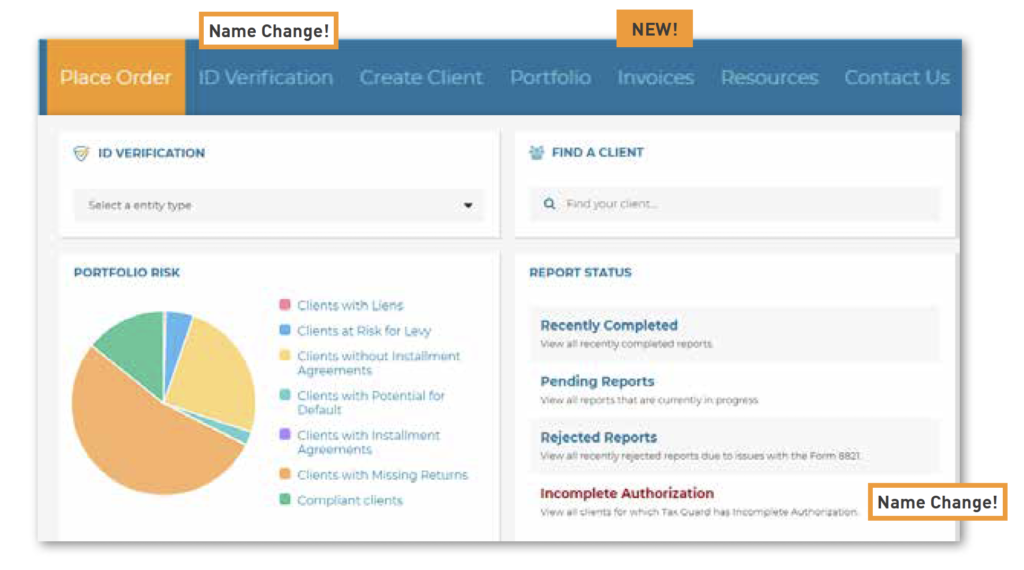Viewport: 1024px width, 570px height.
Task: Open the Pending Reports link
Action: [x=597, y=382]
